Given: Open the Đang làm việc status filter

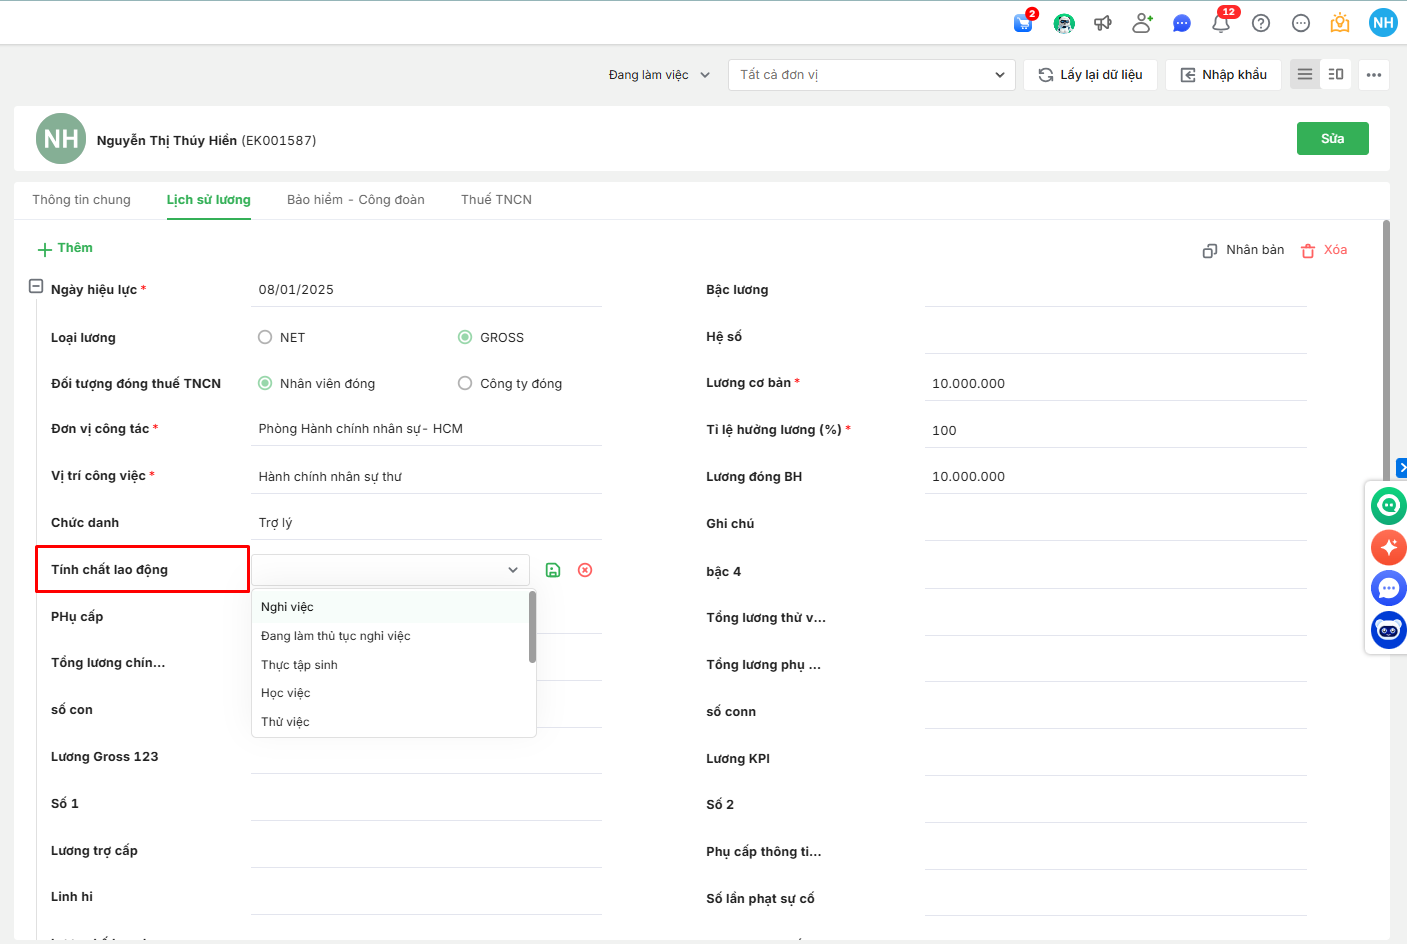Looking at the screenshot, I should pyautogui.click(x=659, y=75).
